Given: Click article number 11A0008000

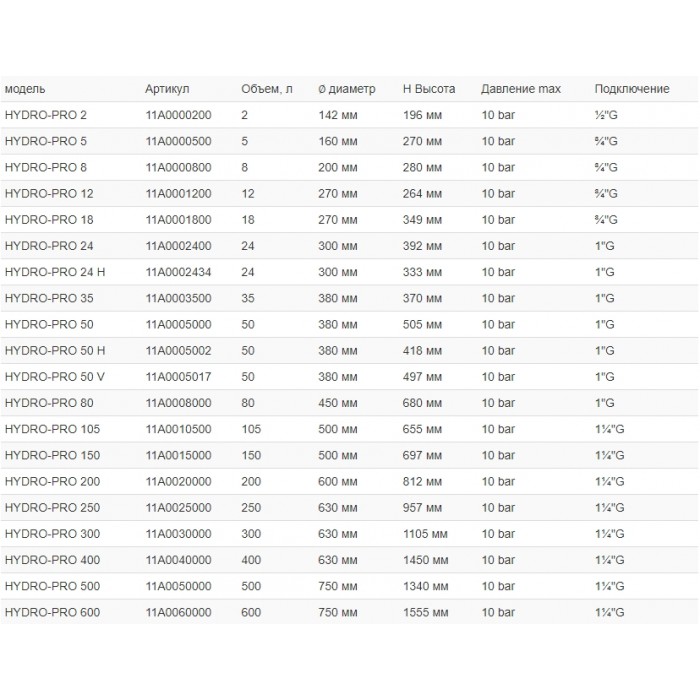Looking at the screenshot, I should 179,403.
